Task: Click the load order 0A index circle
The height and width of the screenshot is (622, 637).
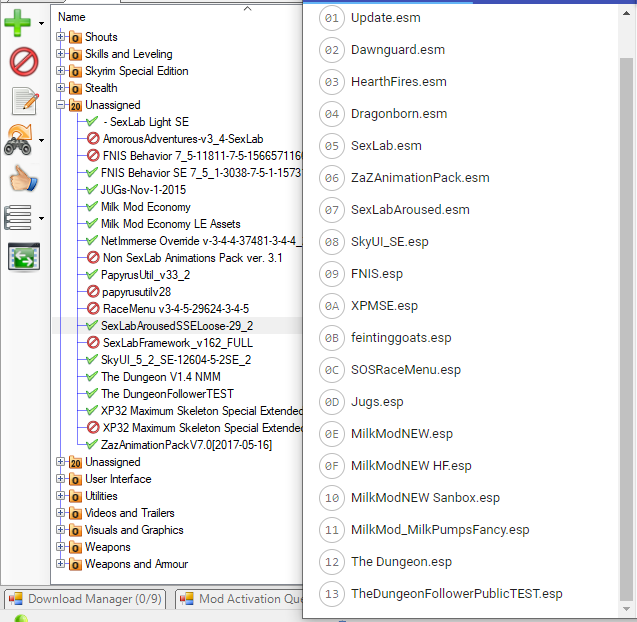Action: tap(332, 306)
